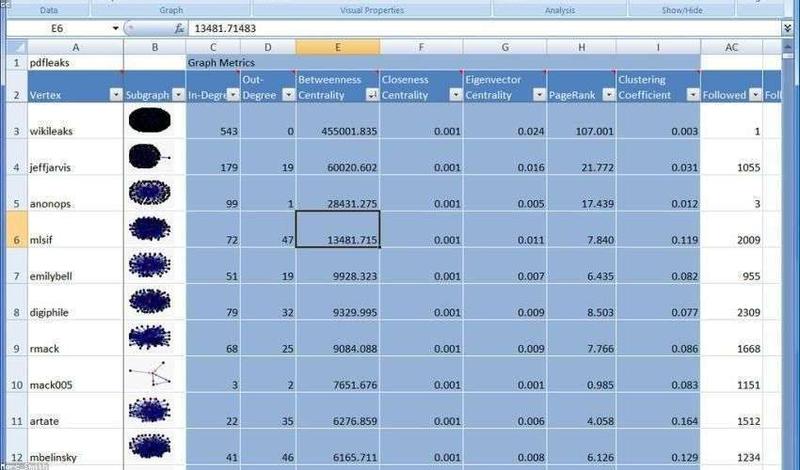Click the select-all corner of the sheet
Image resolution: width=800 pixels, height=470 pixels.
(17, 47)
